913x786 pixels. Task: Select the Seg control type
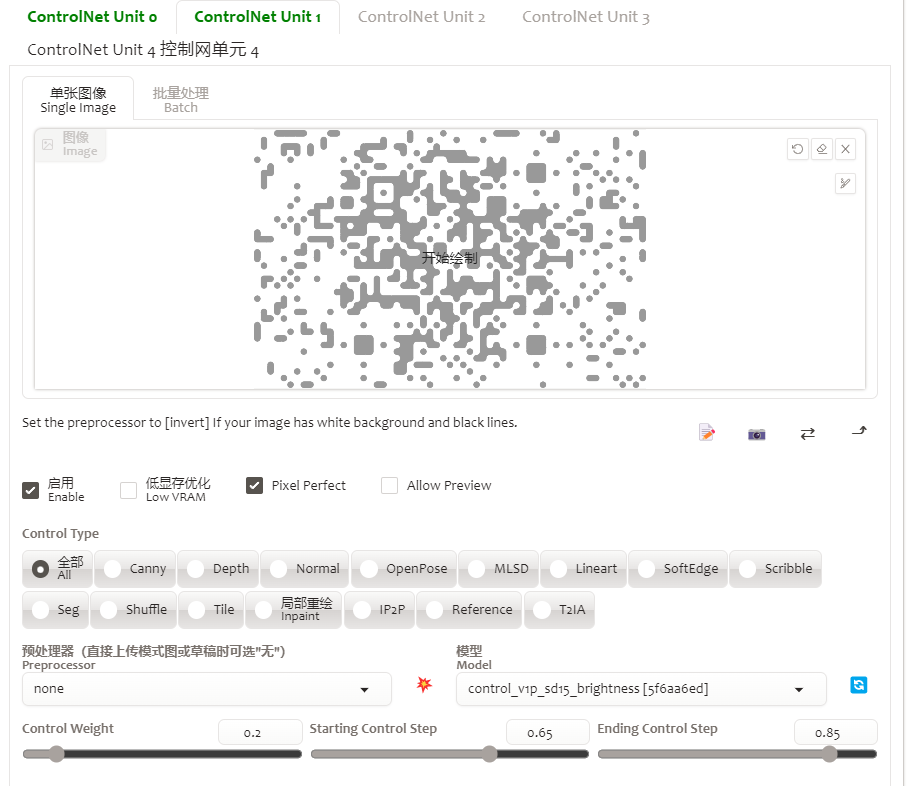(x=55, y=610)
